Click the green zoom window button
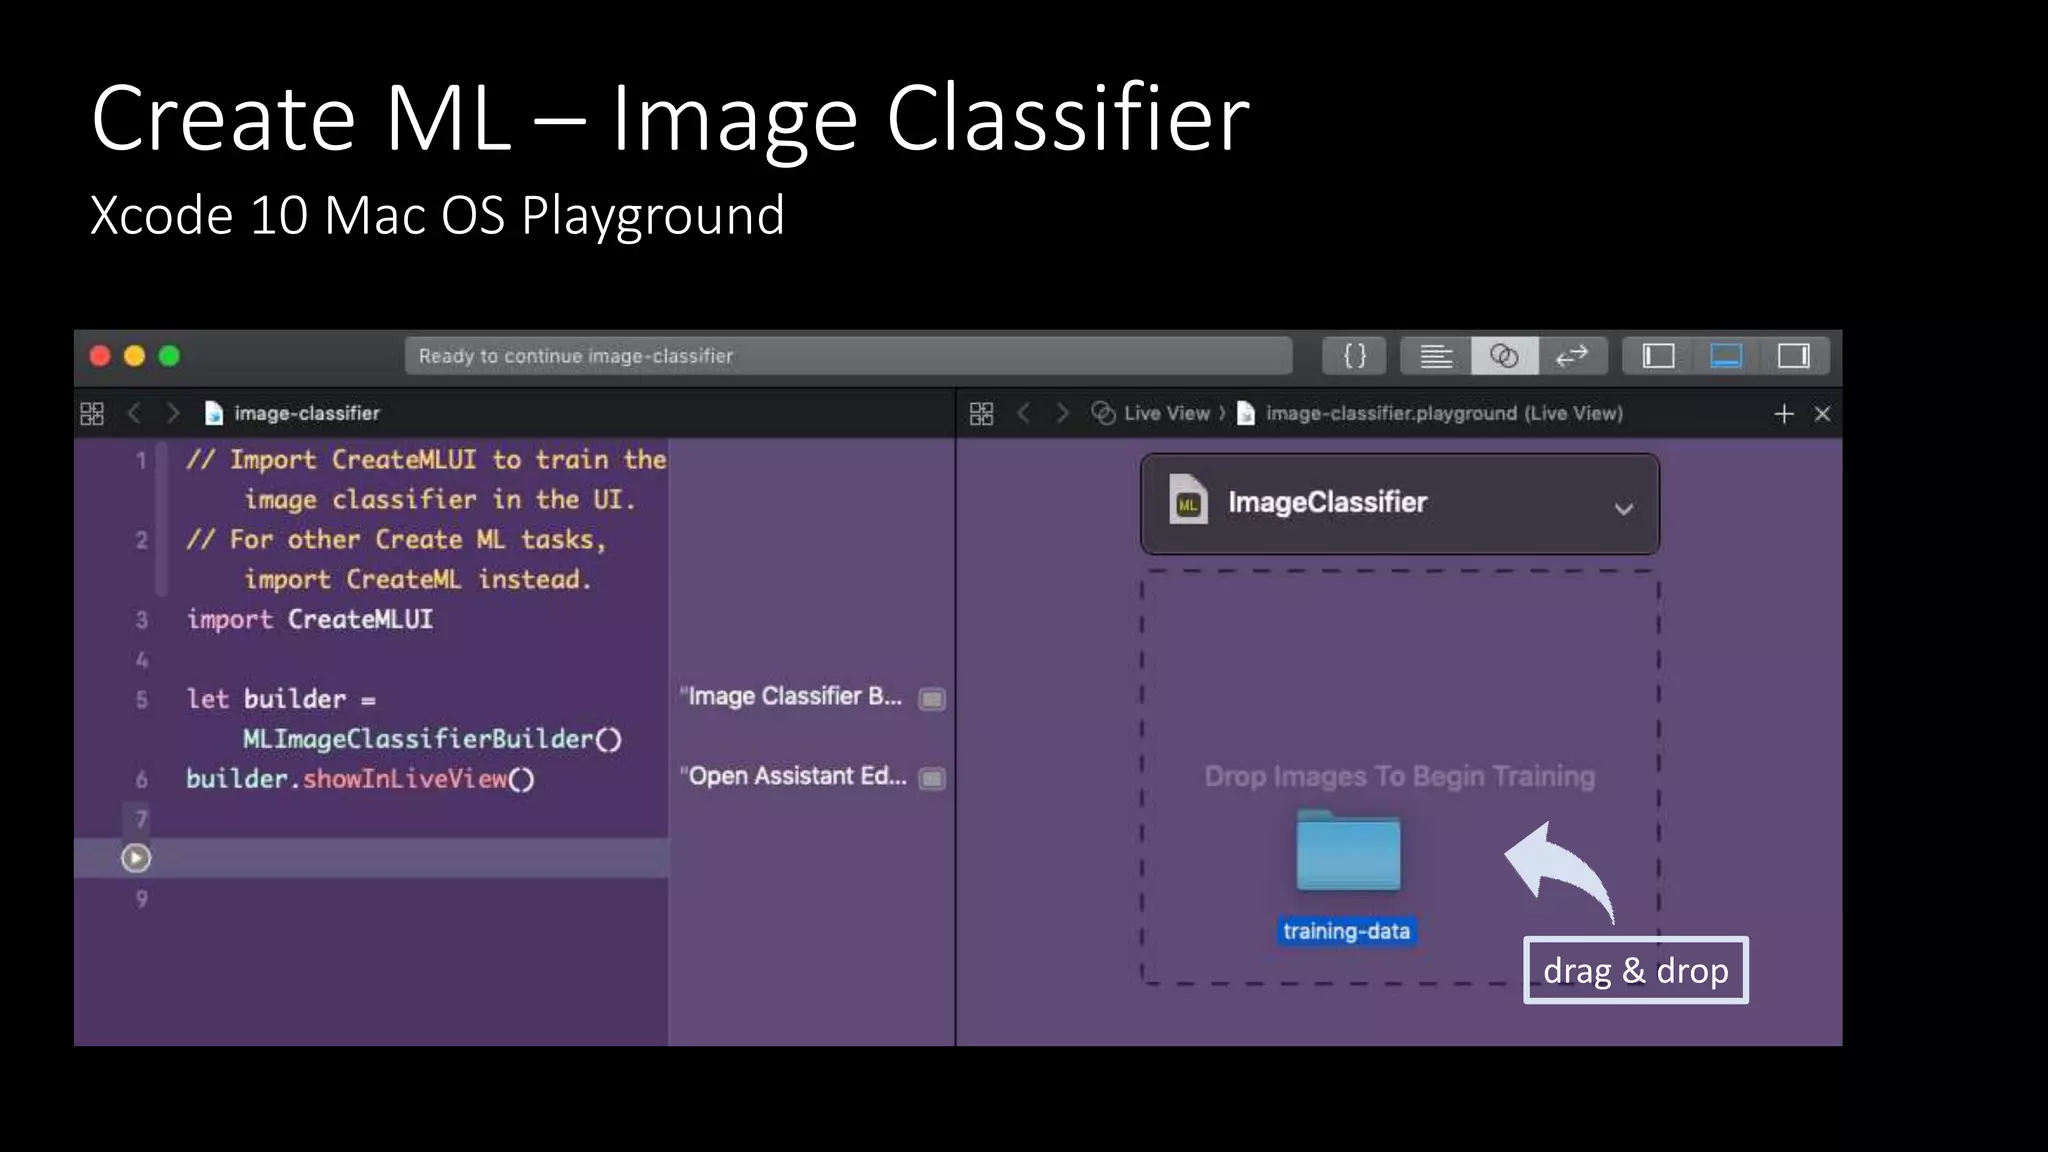This screenshot has width=2048, height=1152. (170, 356)
